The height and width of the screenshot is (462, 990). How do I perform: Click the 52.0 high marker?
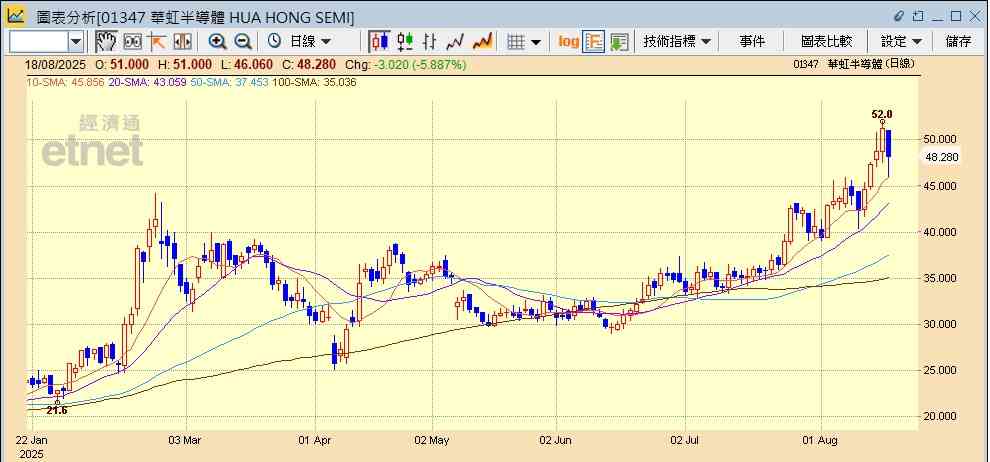point(882,114)
